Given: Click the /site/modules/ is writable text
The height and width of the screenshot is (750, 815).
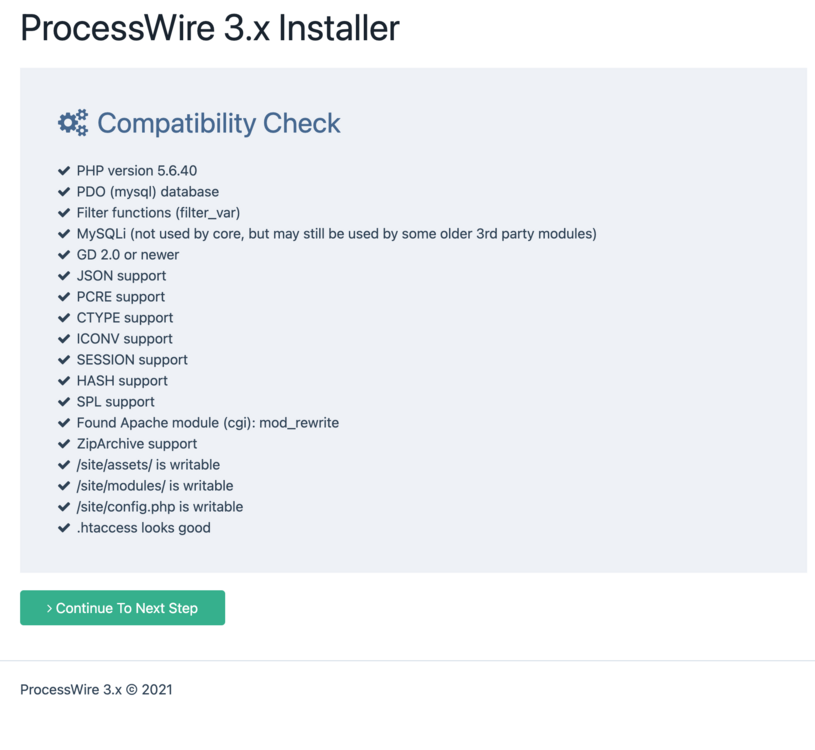Looking at the screenshot, I should [x=155, y=486].
